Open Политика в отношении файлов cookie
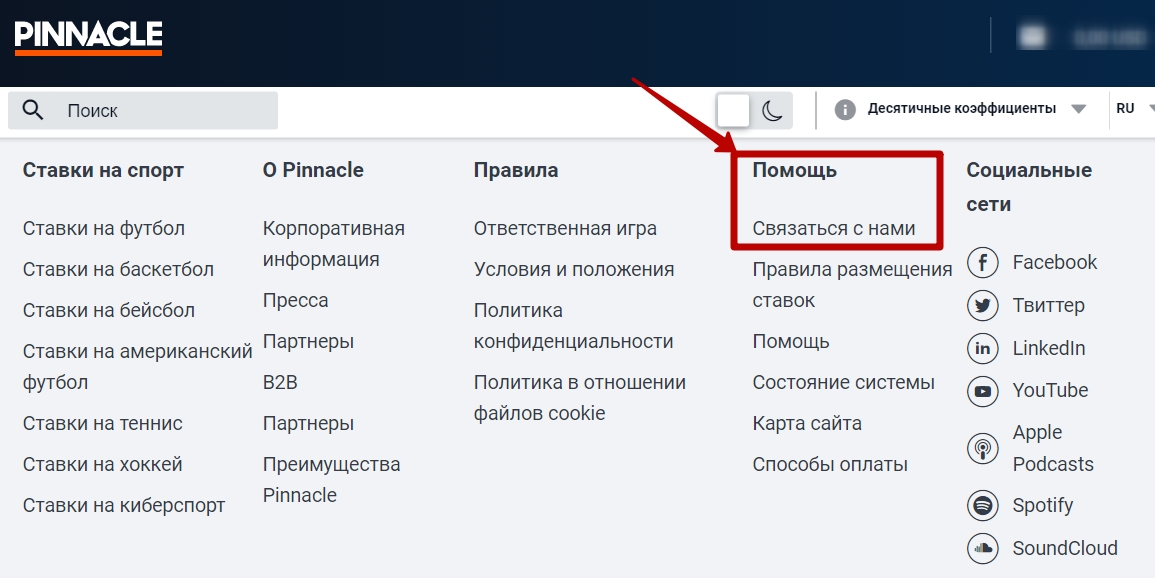The width and height of the screenshot is (1155, 578). pos(580,398)
